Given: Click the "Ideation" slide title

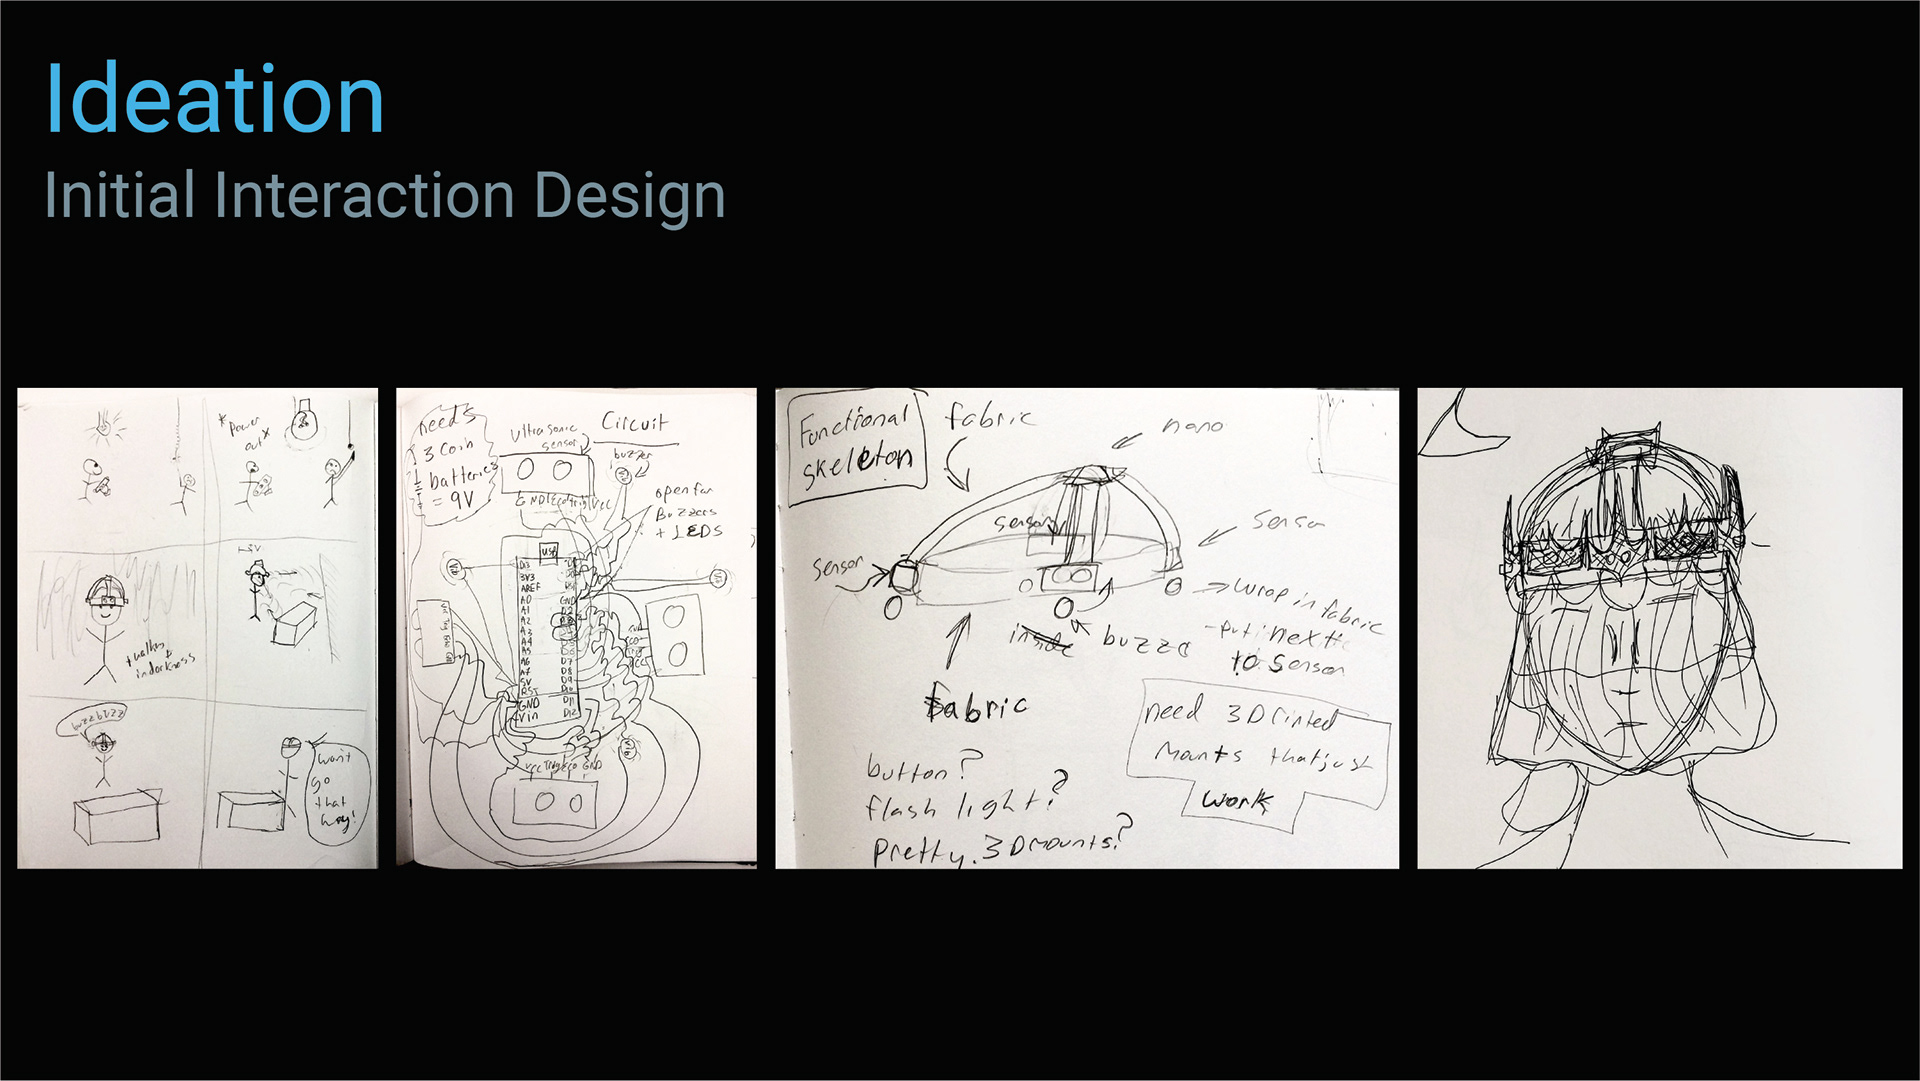Looking at the screenshot, I should point(214,99).
